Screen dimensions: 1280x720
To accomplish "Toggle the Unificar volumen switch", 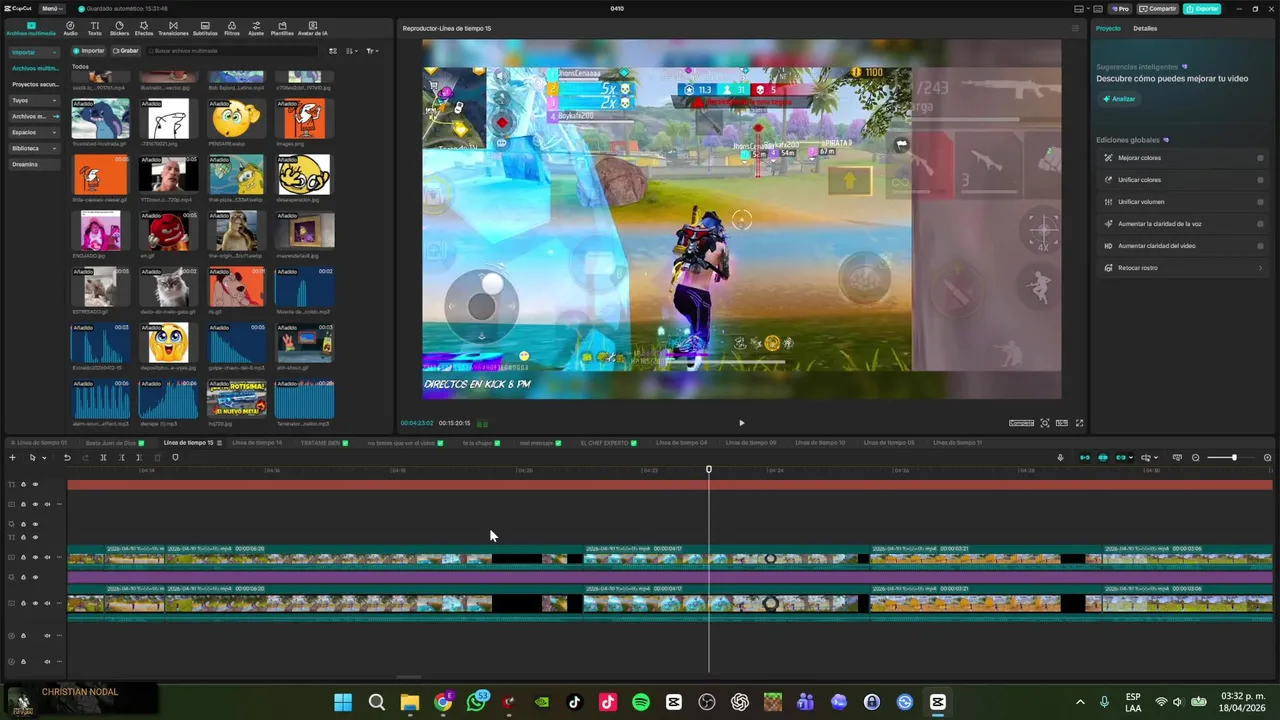I will tap(1260, 202).
